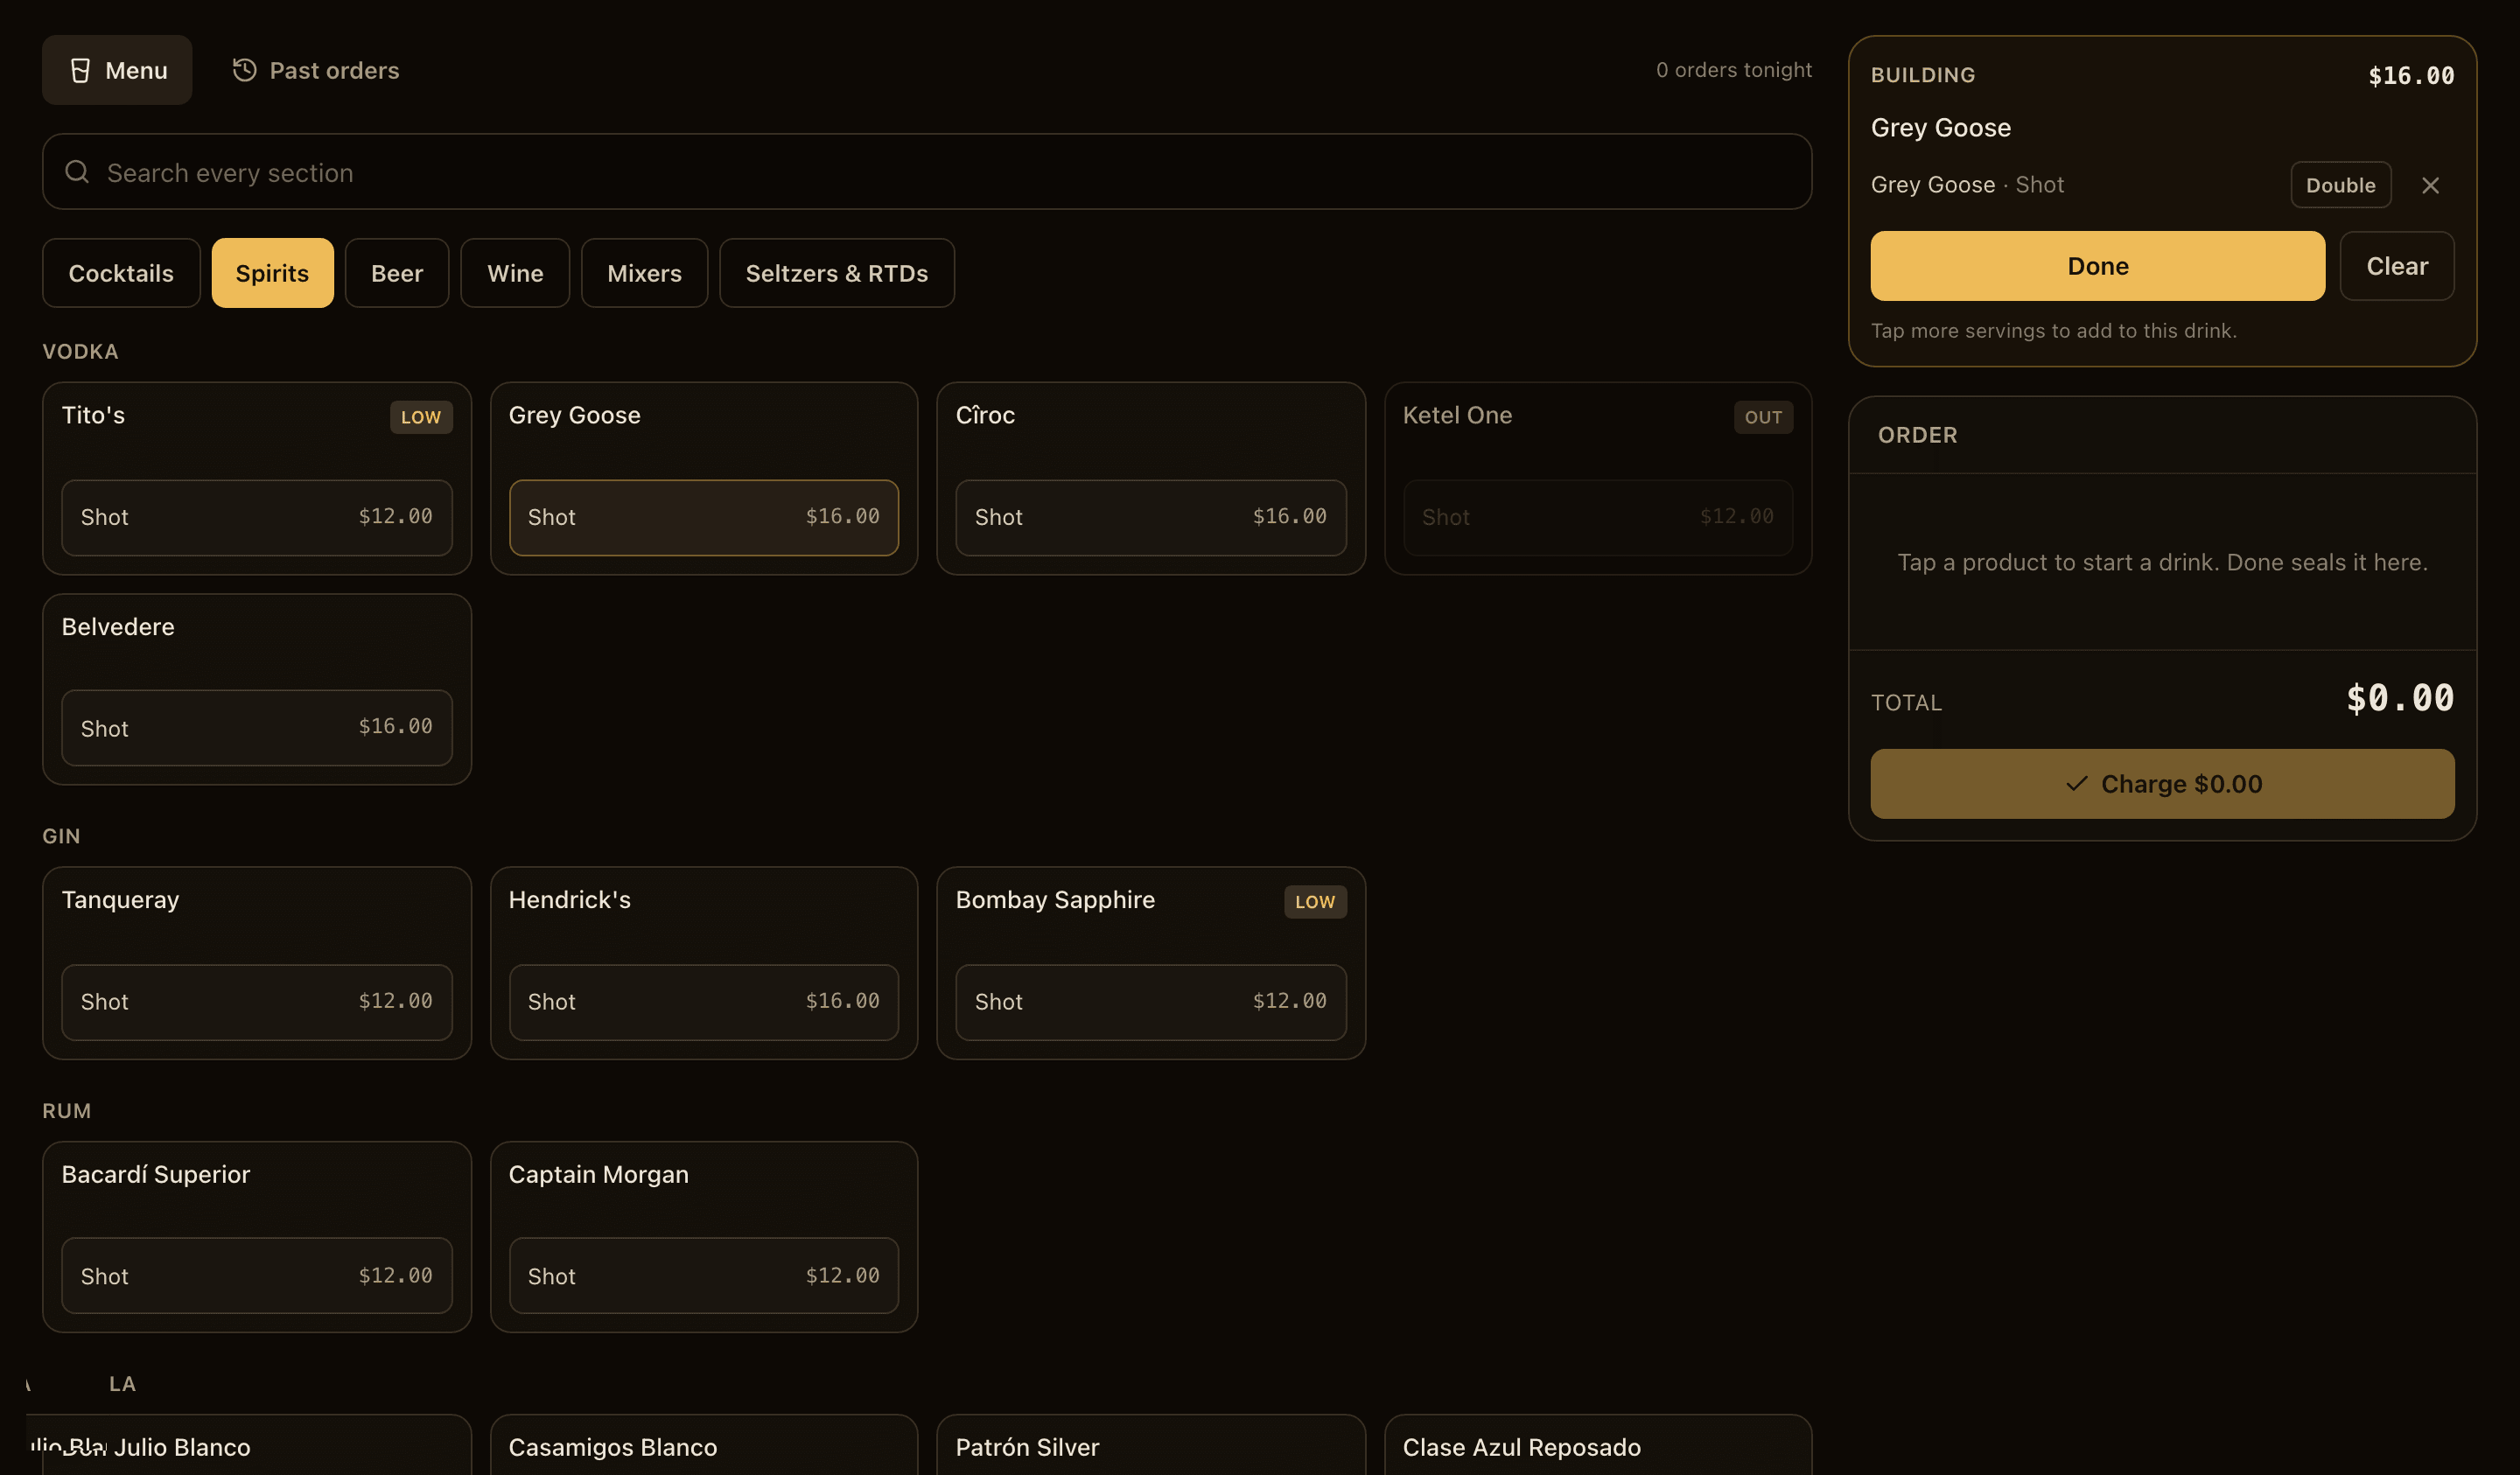Click the BUILDING panel label
This screenshot has height=1475, width=2520.
[1923, 75]
